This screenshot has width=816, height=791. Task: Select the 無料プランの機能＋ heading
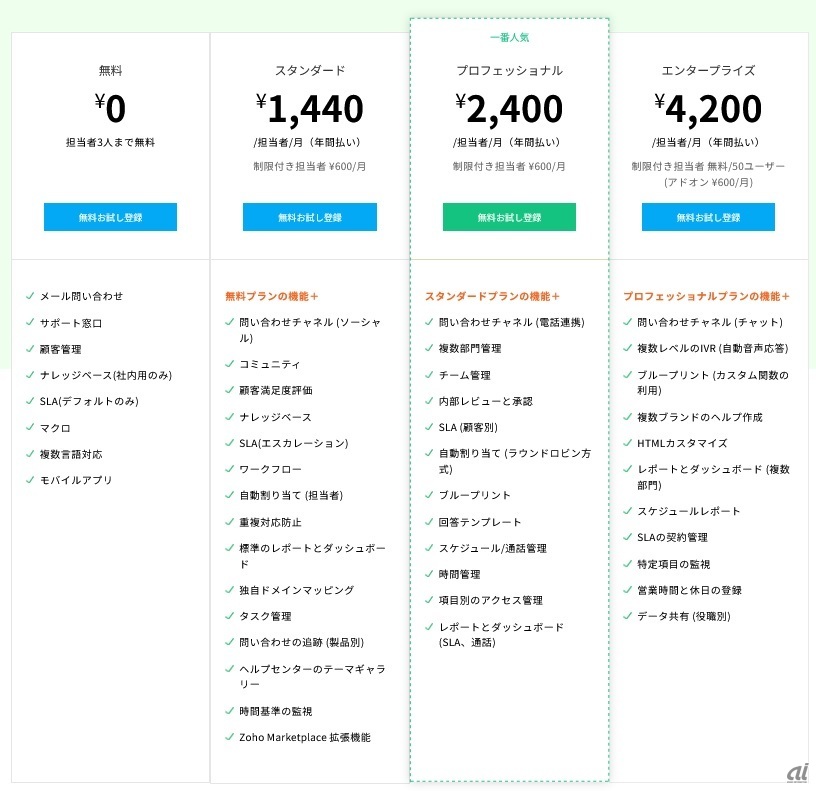click(x=272, y=296)
